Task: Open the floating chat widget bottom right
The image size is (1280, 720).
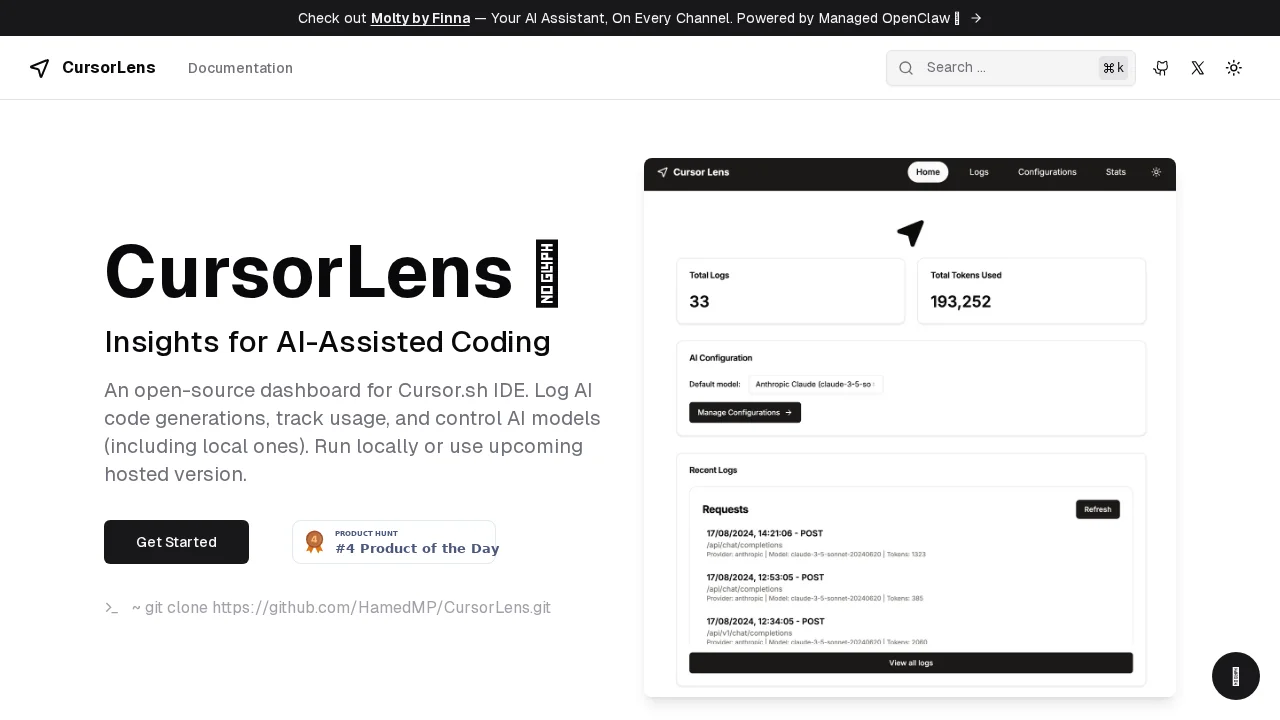Action: [1236, 676]
